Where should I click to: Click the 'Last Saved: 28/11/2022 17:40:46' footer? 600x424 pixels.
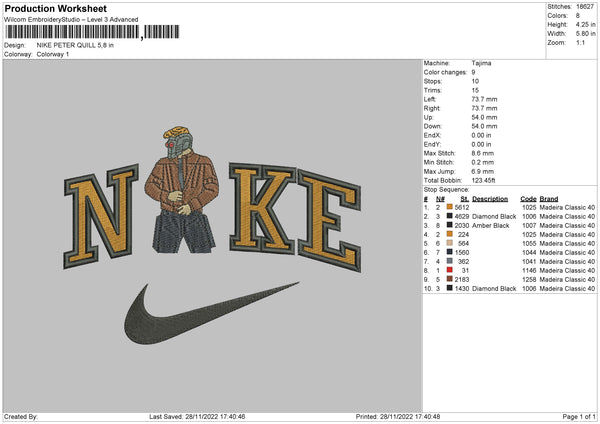click(x=197, y=416)
